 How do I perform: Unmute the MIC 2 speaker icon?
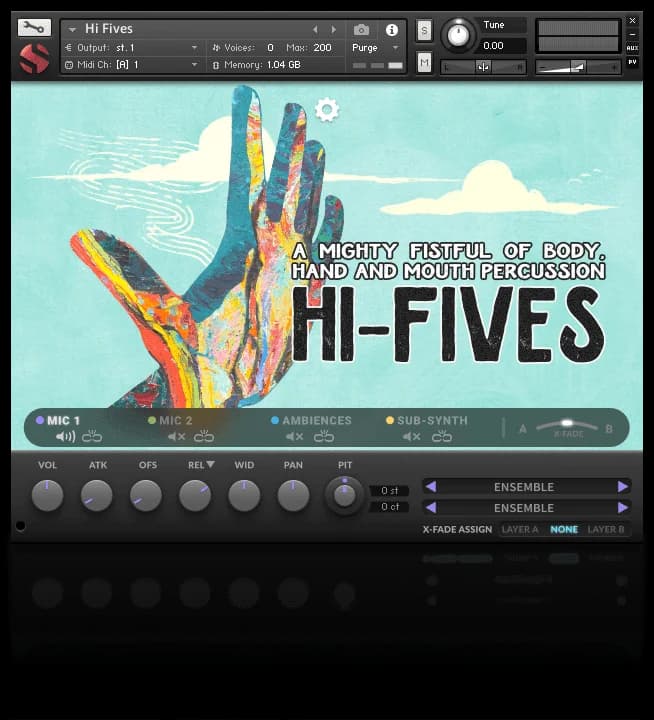coord(176,436)
